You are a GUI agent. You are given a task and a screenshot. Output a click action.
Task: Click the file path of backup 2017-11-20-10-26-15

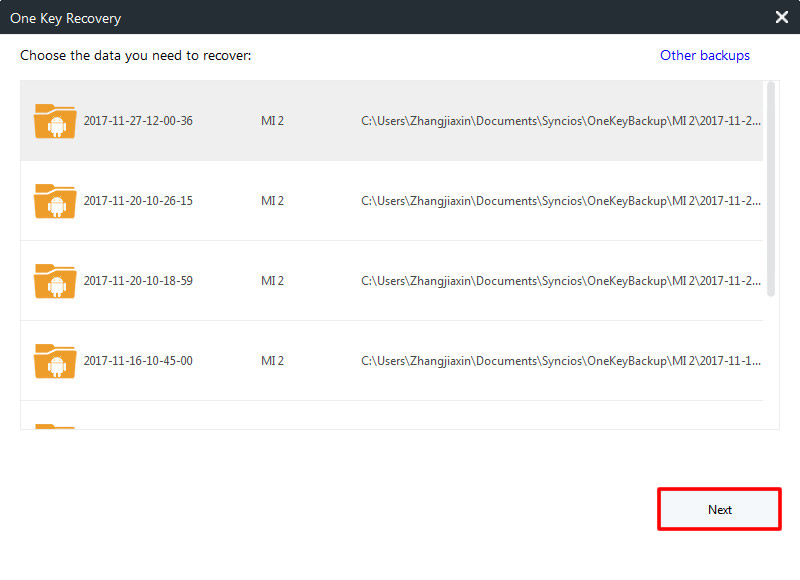coord(561,201)
